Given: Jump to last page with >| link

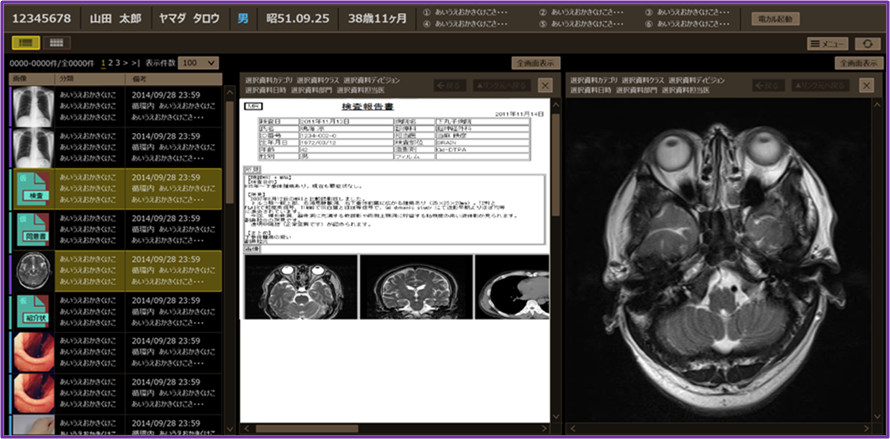Looking at the screenshot, I should (135, 62).
